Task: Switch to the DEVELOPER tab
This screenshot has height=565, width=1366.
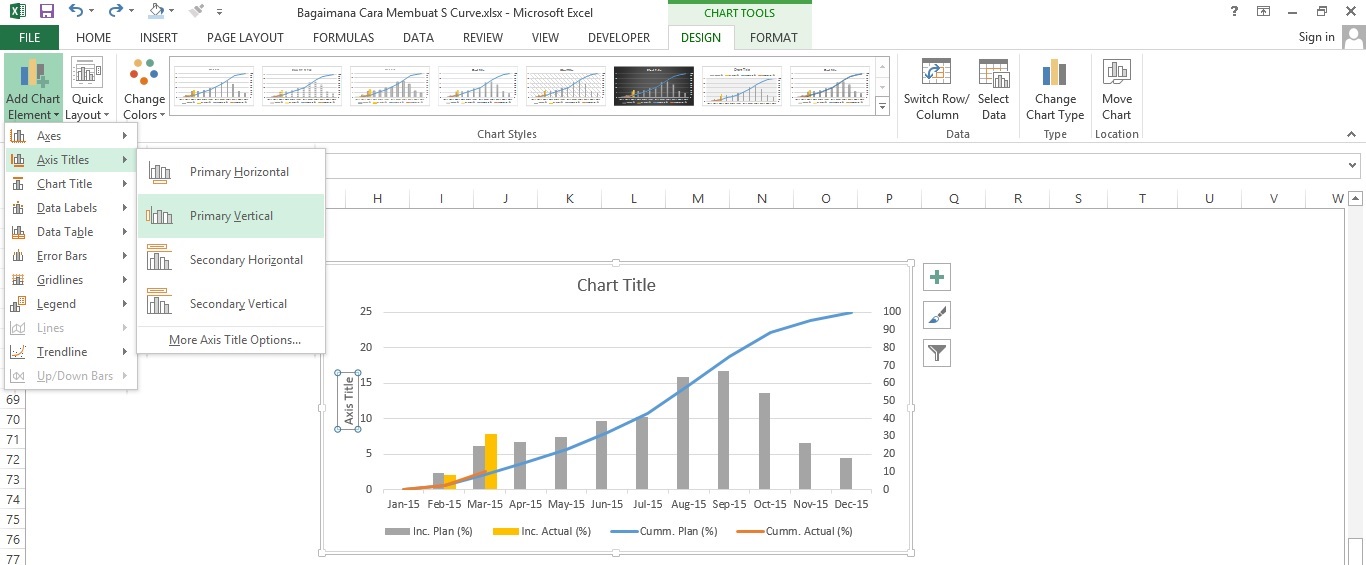Action: pyautogui.click(x=619, y=37)
